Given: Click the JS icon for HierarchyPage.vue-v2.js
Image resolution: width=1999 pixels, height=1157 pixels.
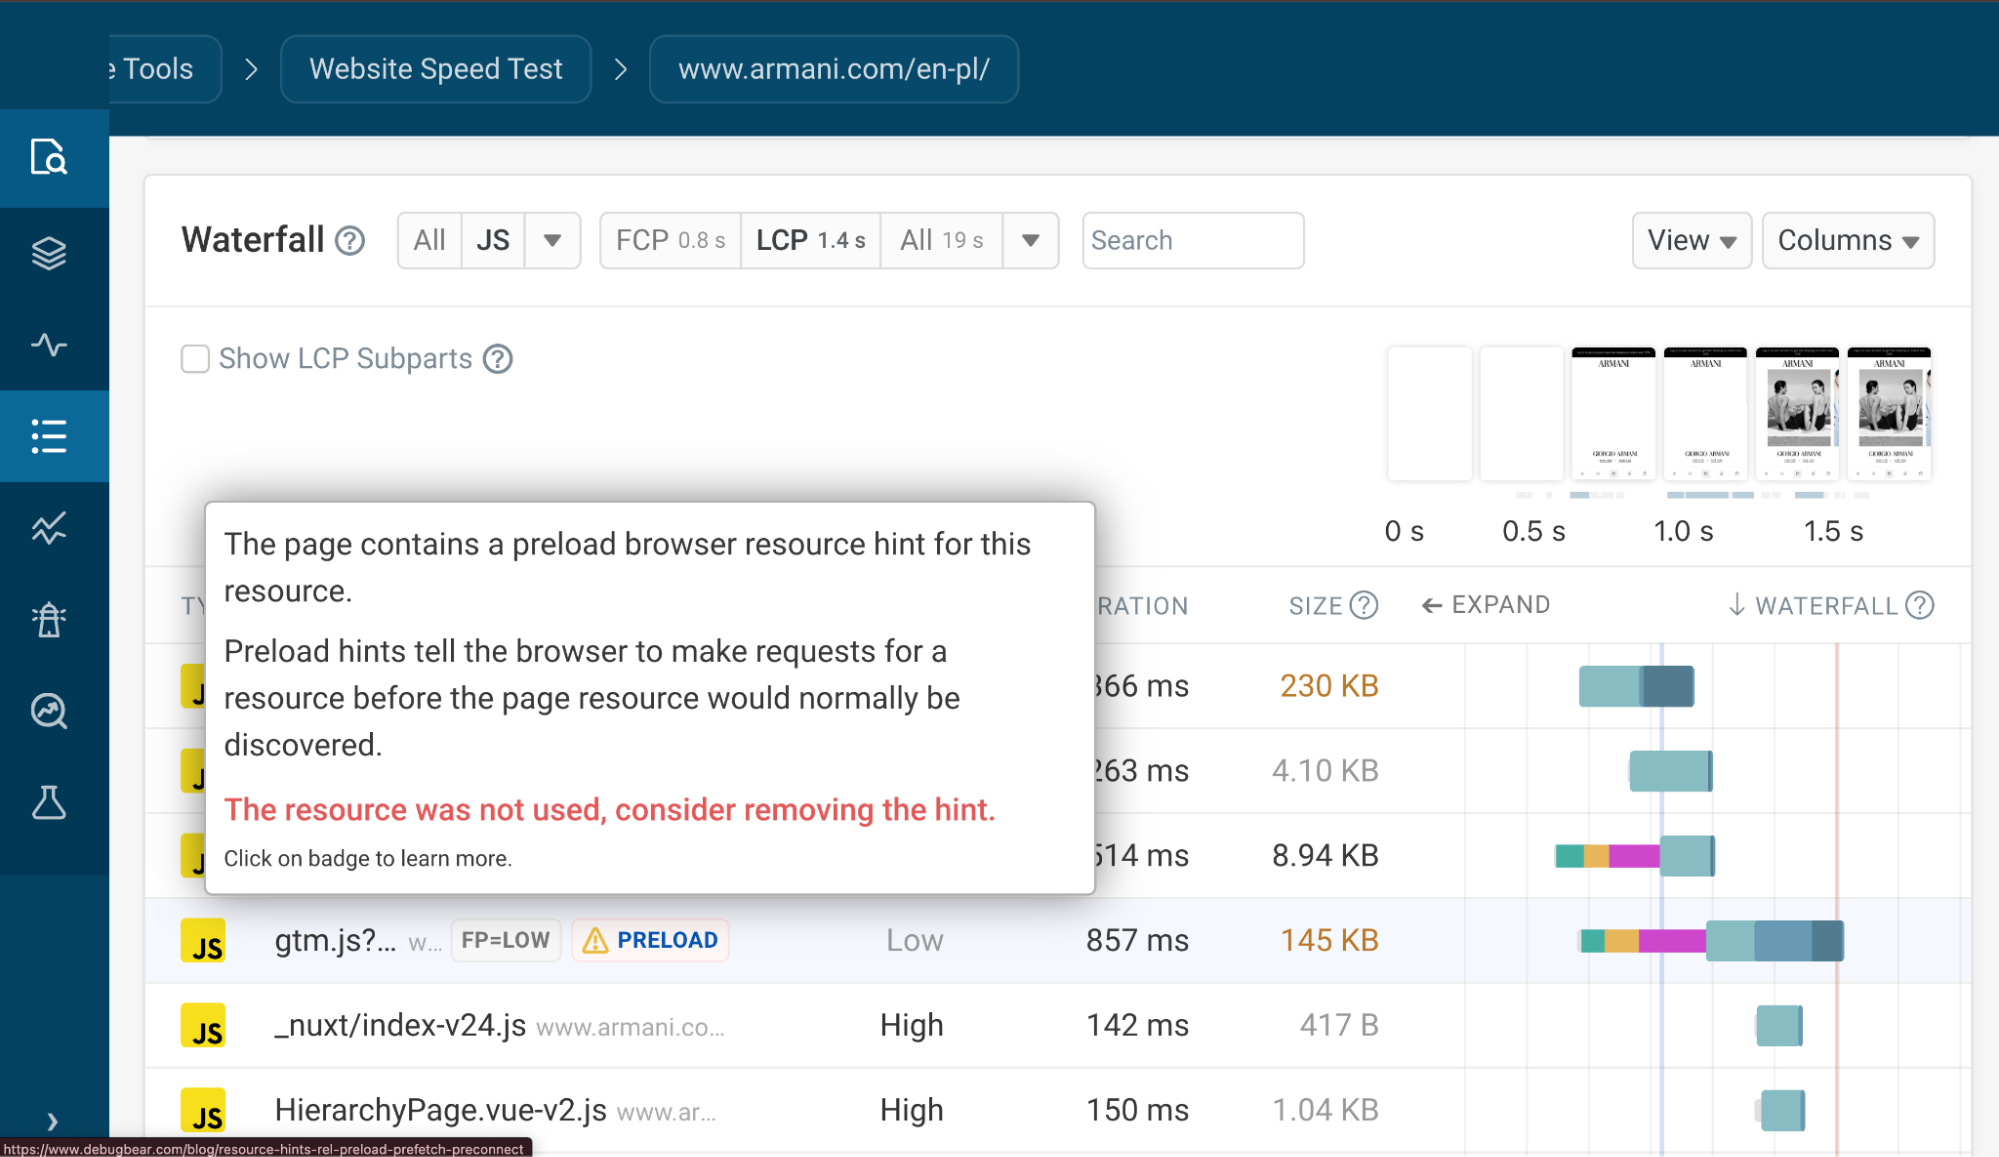Looking at the screenshot, I should (203, 1111).
